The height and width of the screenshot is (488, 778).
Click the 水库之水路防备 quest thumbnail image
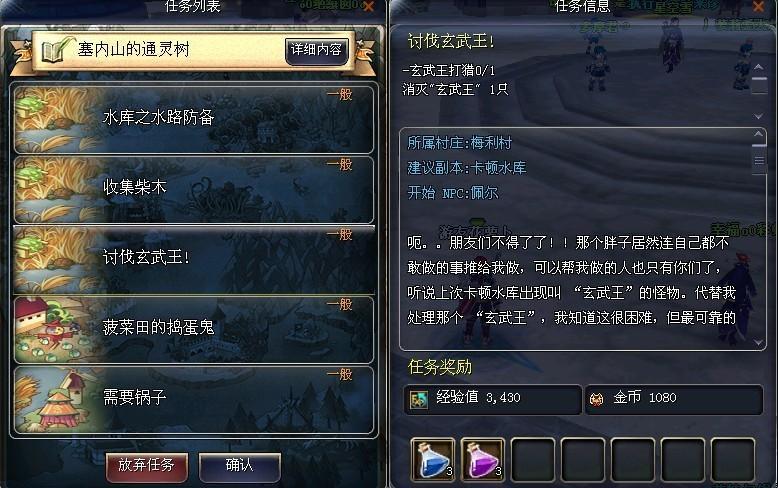(x=57, y=119)
